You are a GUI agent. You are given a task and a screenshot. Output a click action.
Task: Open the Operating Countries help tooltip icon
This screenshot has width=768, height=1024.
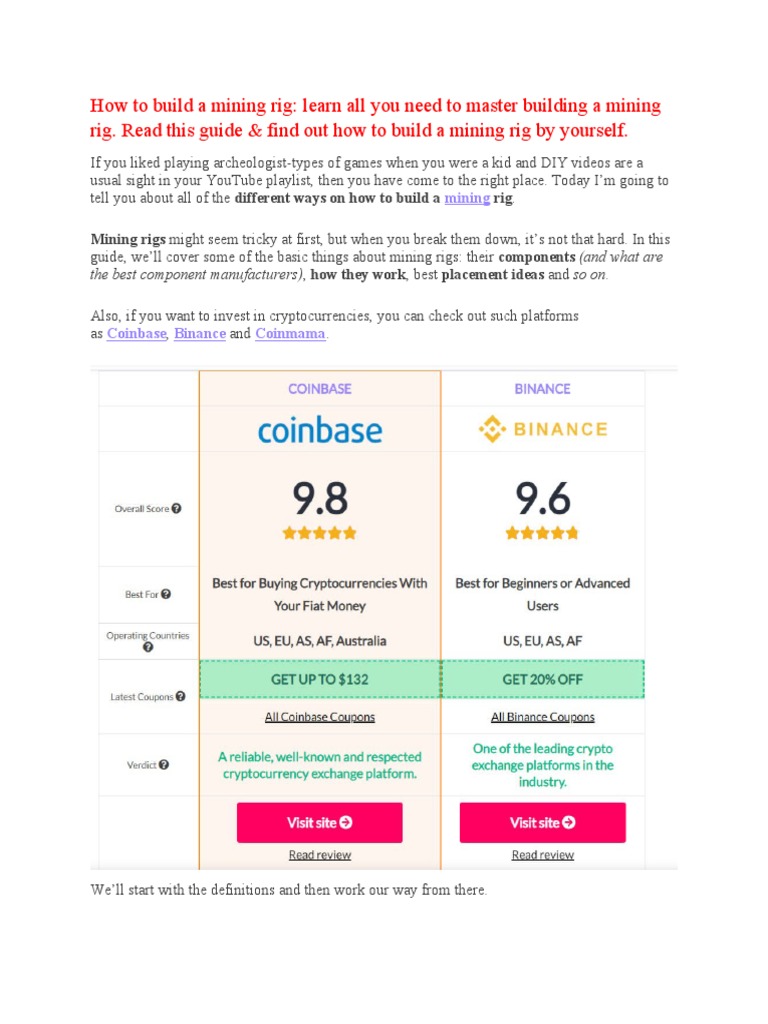click(148, 647)
